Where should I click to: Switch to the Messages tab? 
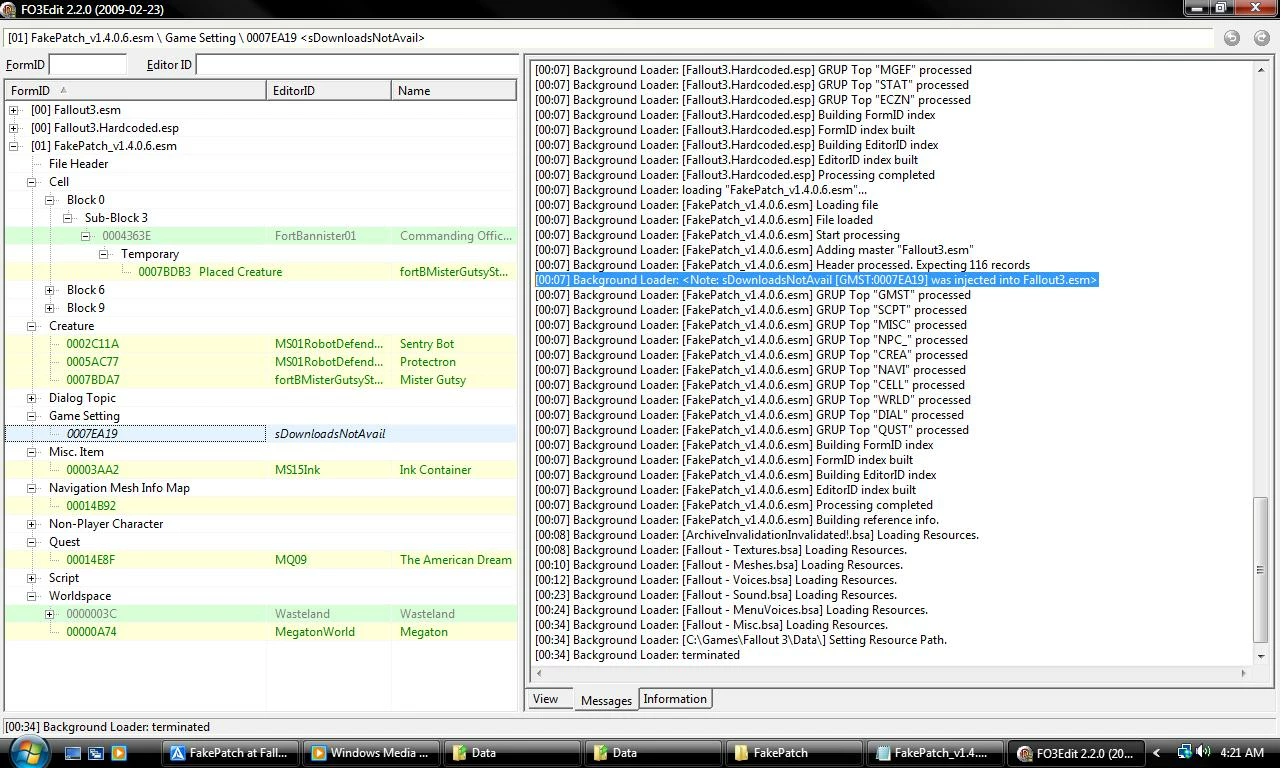pyautogui.click(x=606, y=700)
